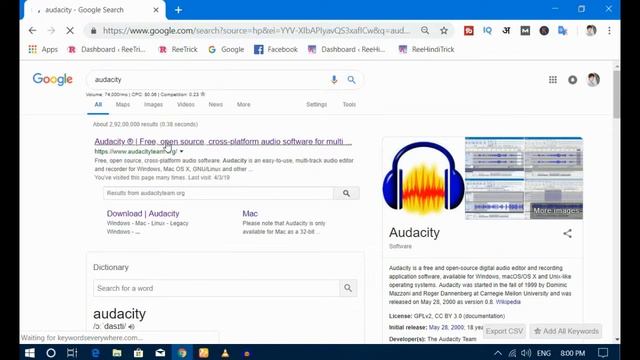
Task: Open Audacity official site result link
Action: pos(223,141)
